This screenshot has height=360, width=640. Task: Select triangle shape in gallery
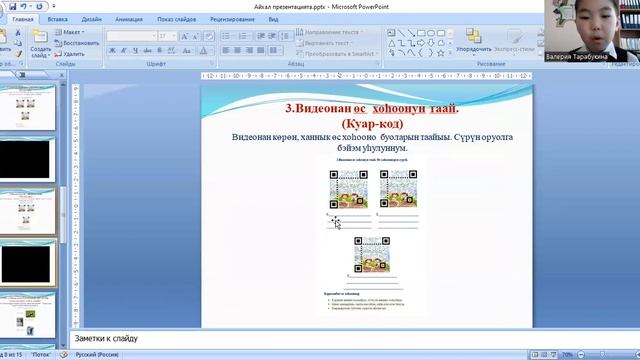391,43
